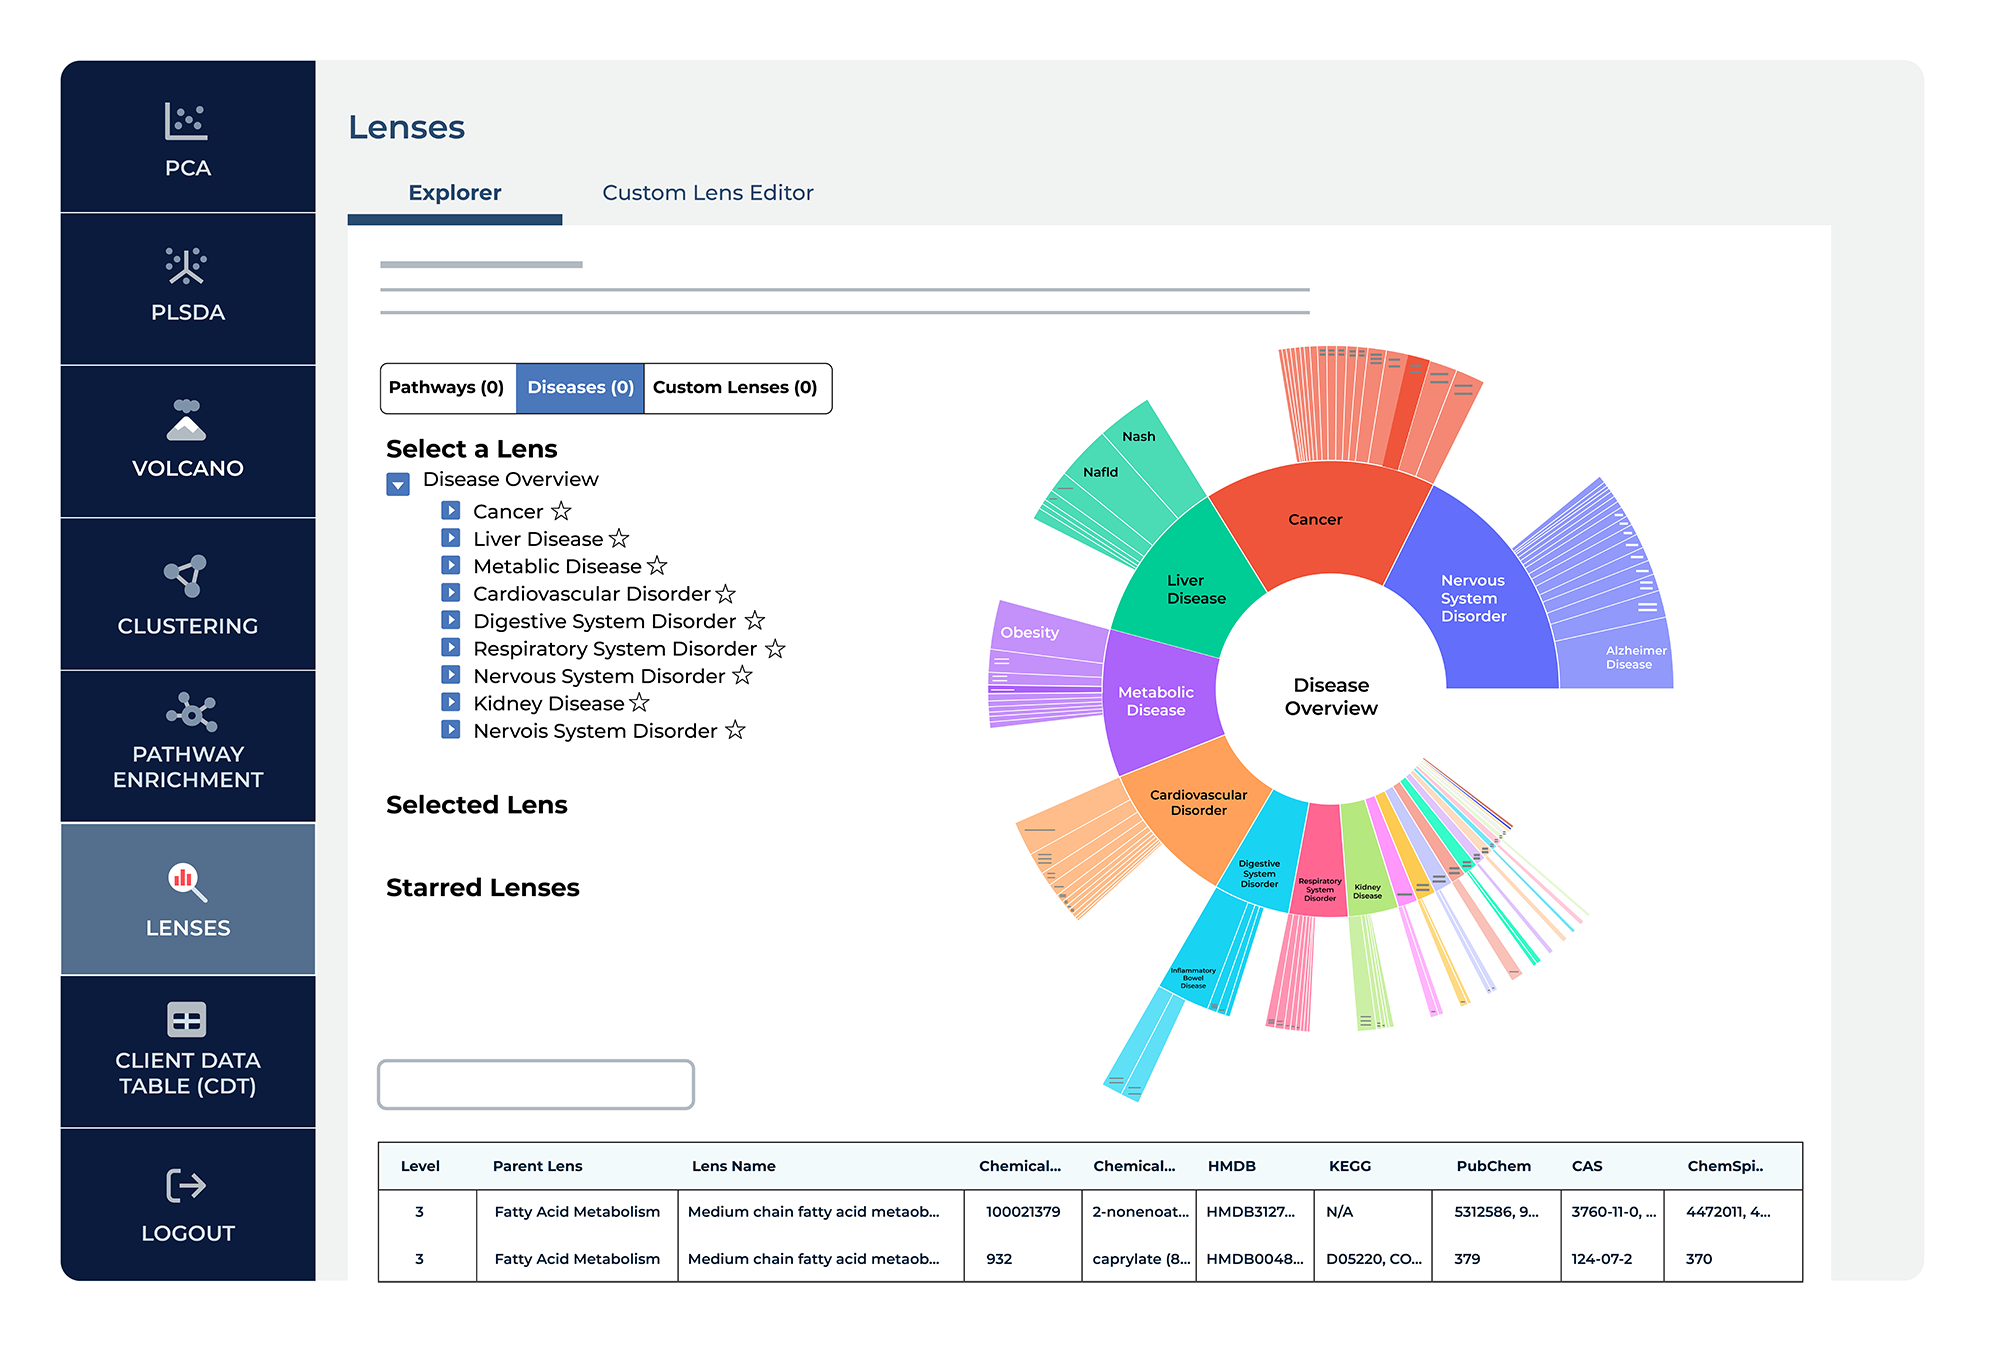Open the PCA scatter plot icon
The width and height of the screenshot is (2000, 1356).
186,122
